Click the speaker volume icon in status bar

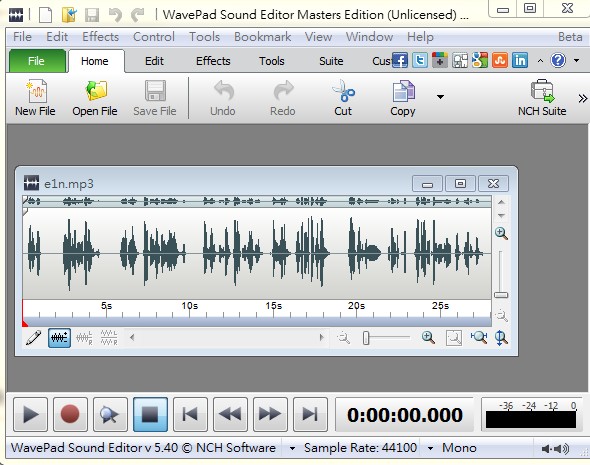[x=555, y=448]
